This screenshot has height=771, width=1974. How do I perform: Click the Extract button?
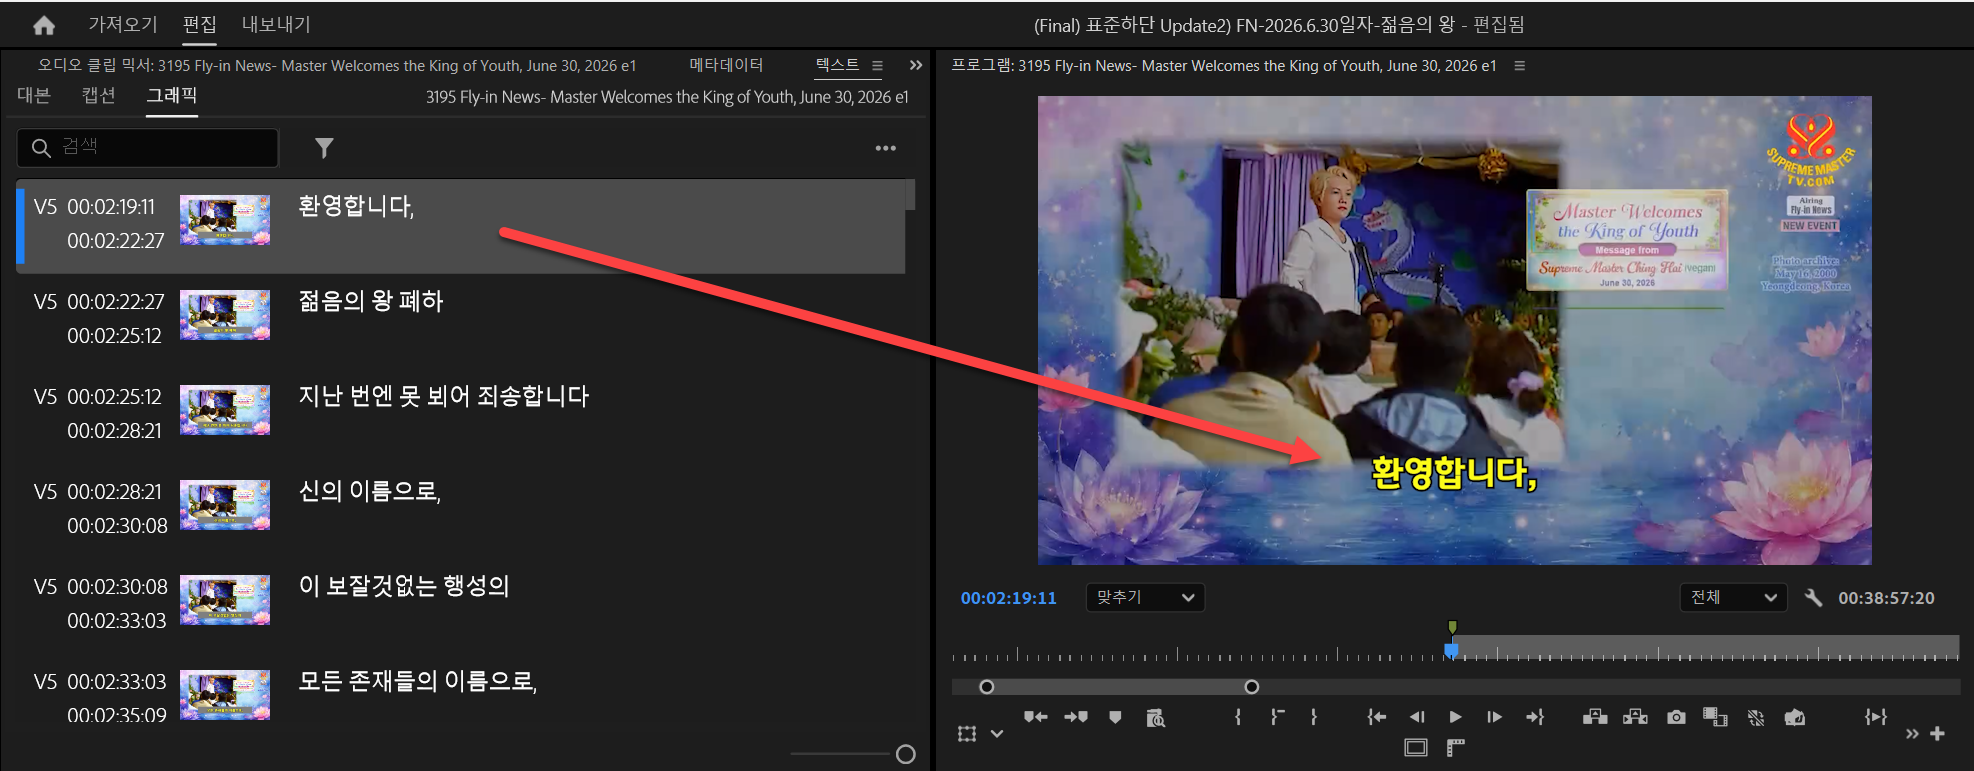1636,717
